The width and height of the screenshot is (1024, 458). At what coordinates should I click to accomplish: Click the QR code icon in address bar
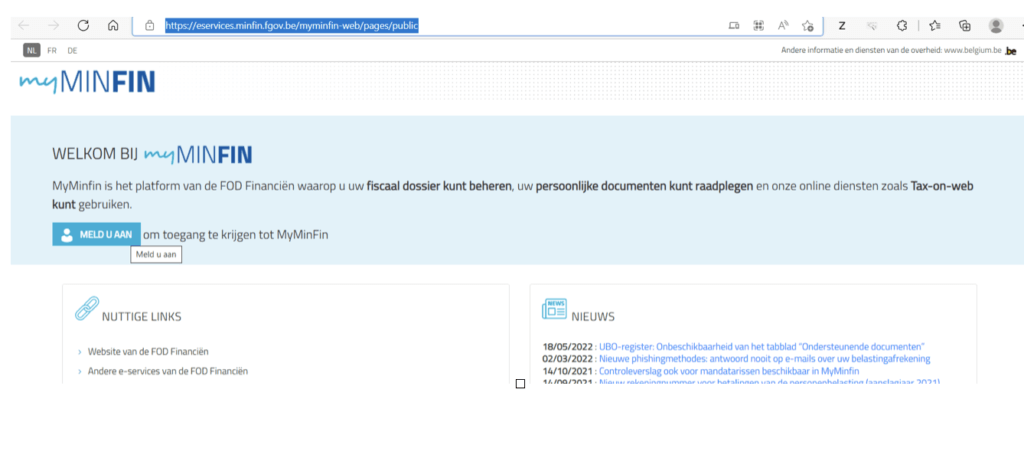tap(758, 26)
